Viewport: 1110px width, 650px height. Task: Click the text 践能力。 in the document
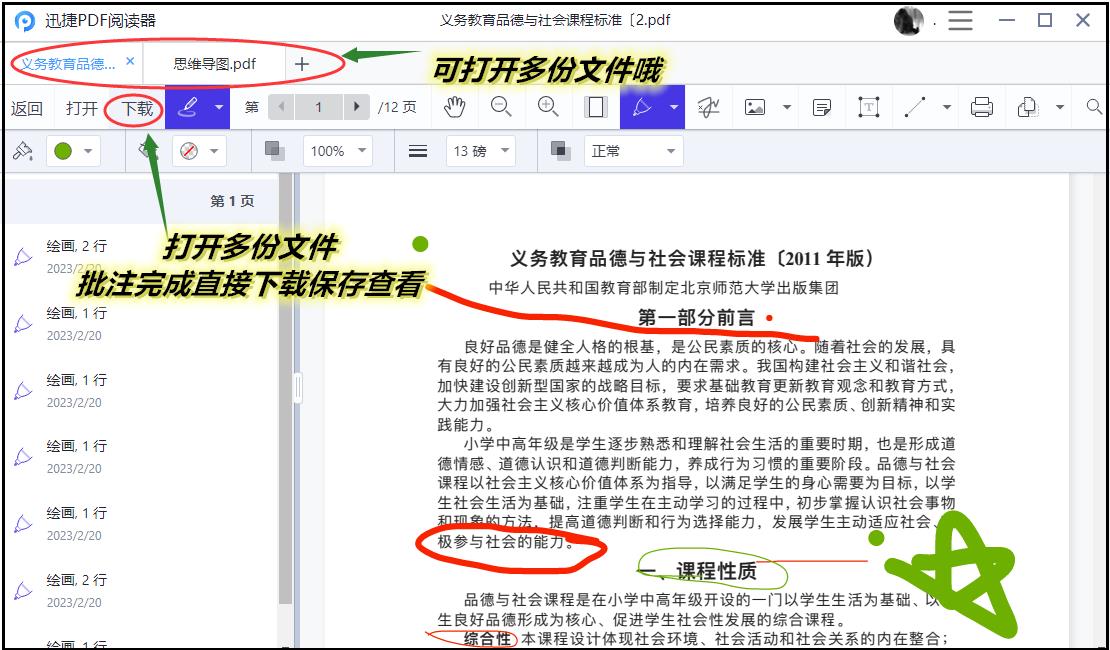(466, 425)
